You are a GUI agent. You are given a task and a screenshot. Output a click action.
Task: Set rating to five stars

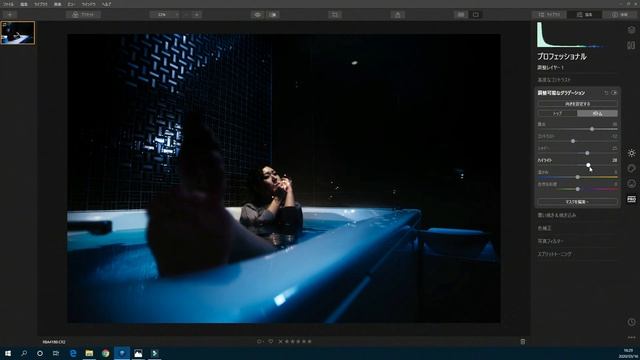coord(309,341)
